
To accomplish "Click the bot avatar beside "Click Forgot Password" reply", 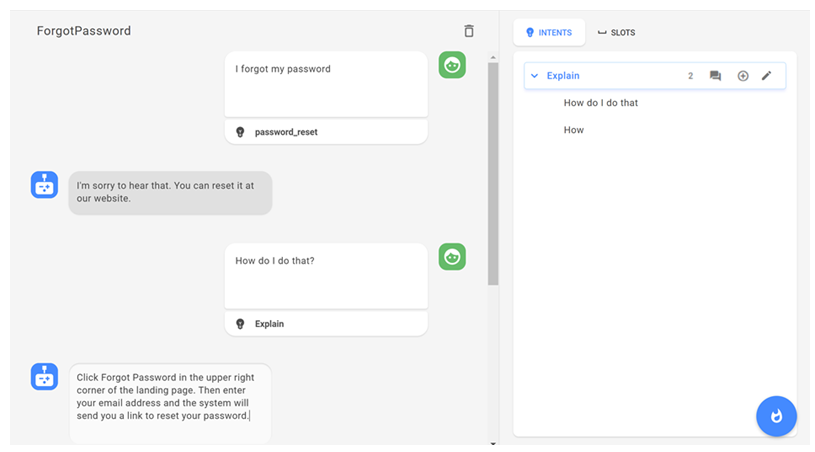I will [x=44, y=377].
